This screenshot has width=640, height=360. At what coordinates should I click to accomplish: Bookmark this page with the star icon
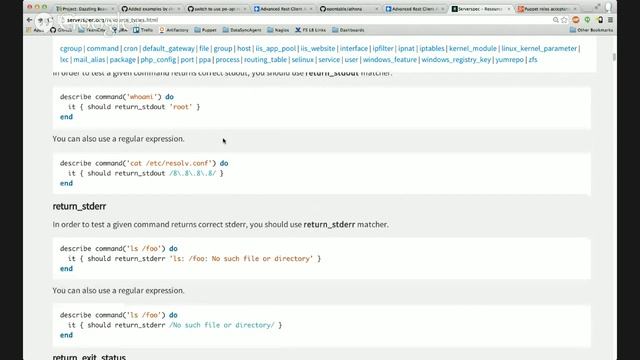pos(564,20)
